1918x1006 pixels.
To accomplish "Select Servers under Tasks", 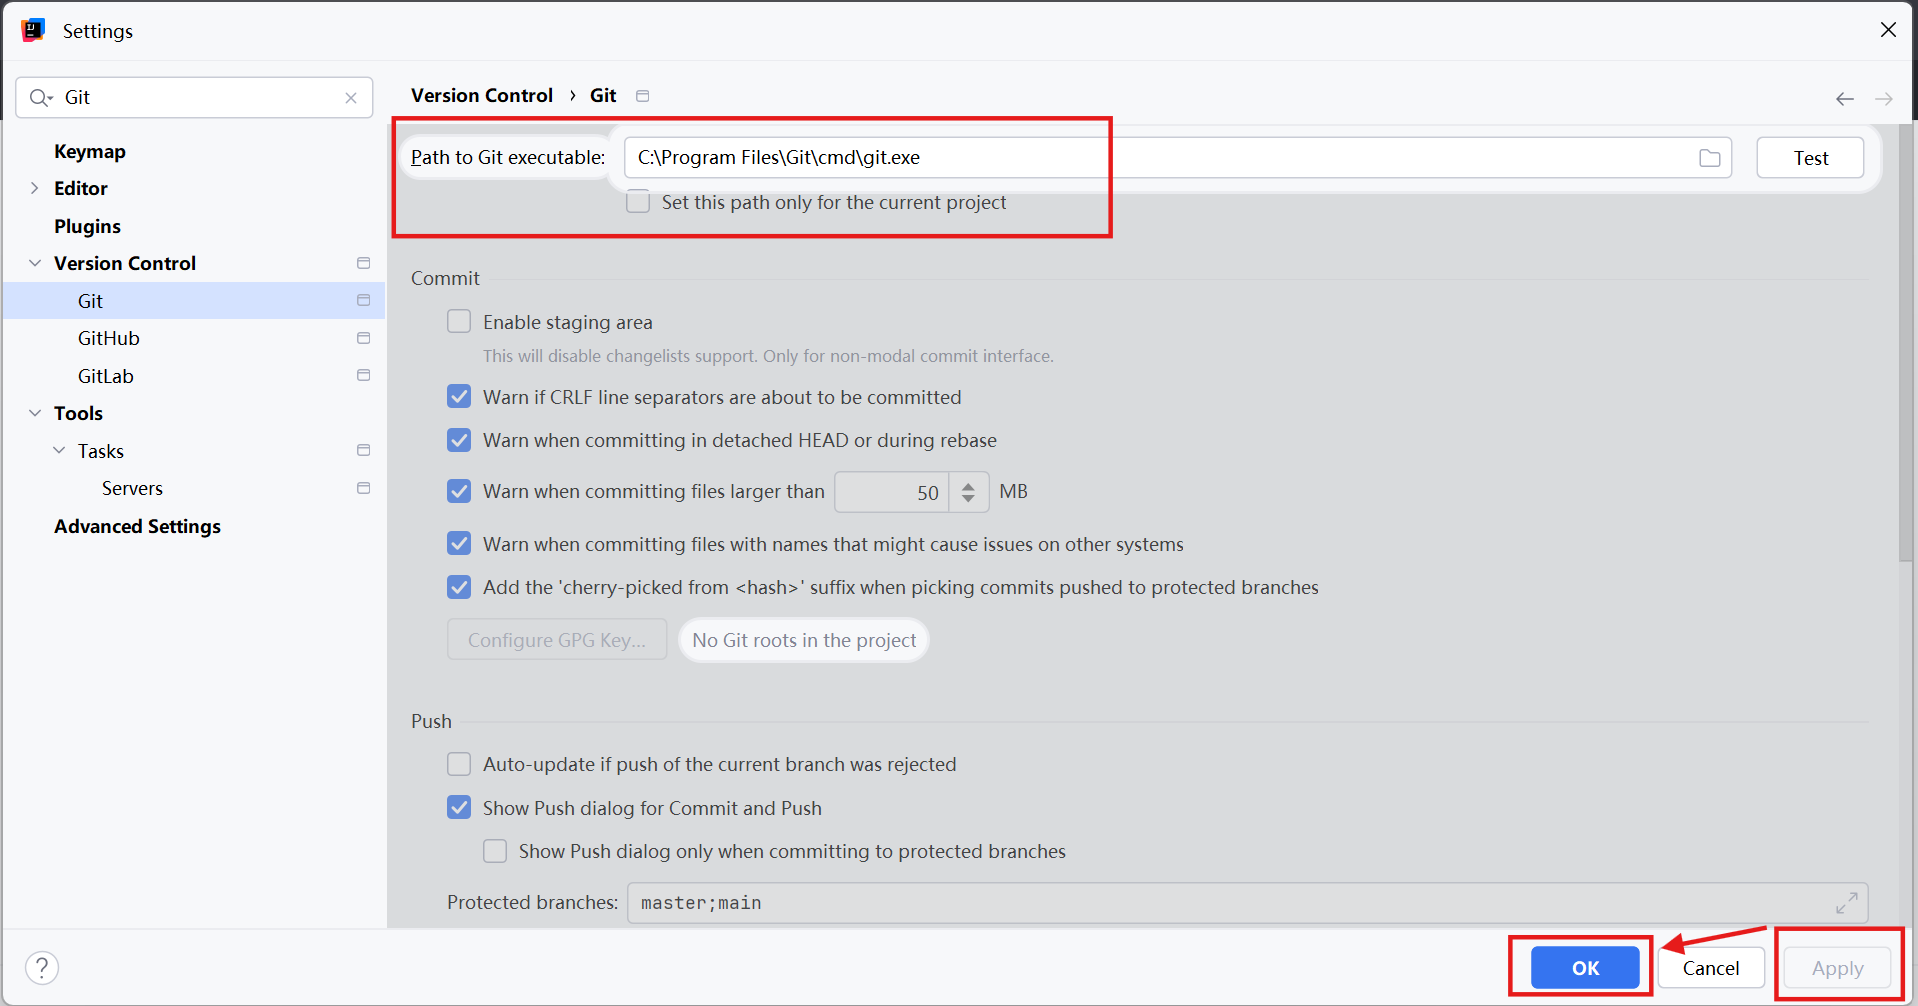I will pyautogui.click(x=132, y=488).
